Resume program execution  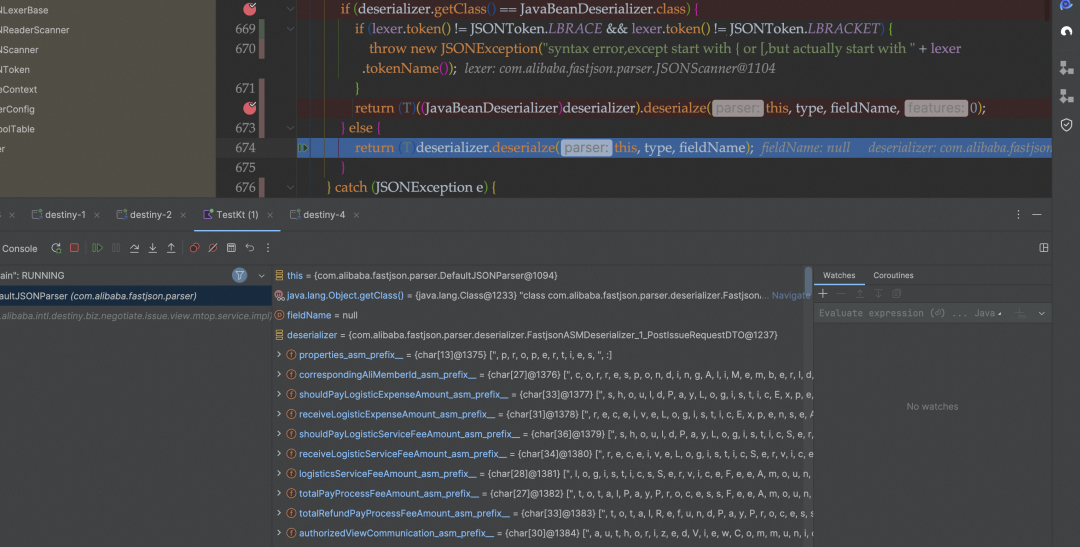(x=97, y=248)
